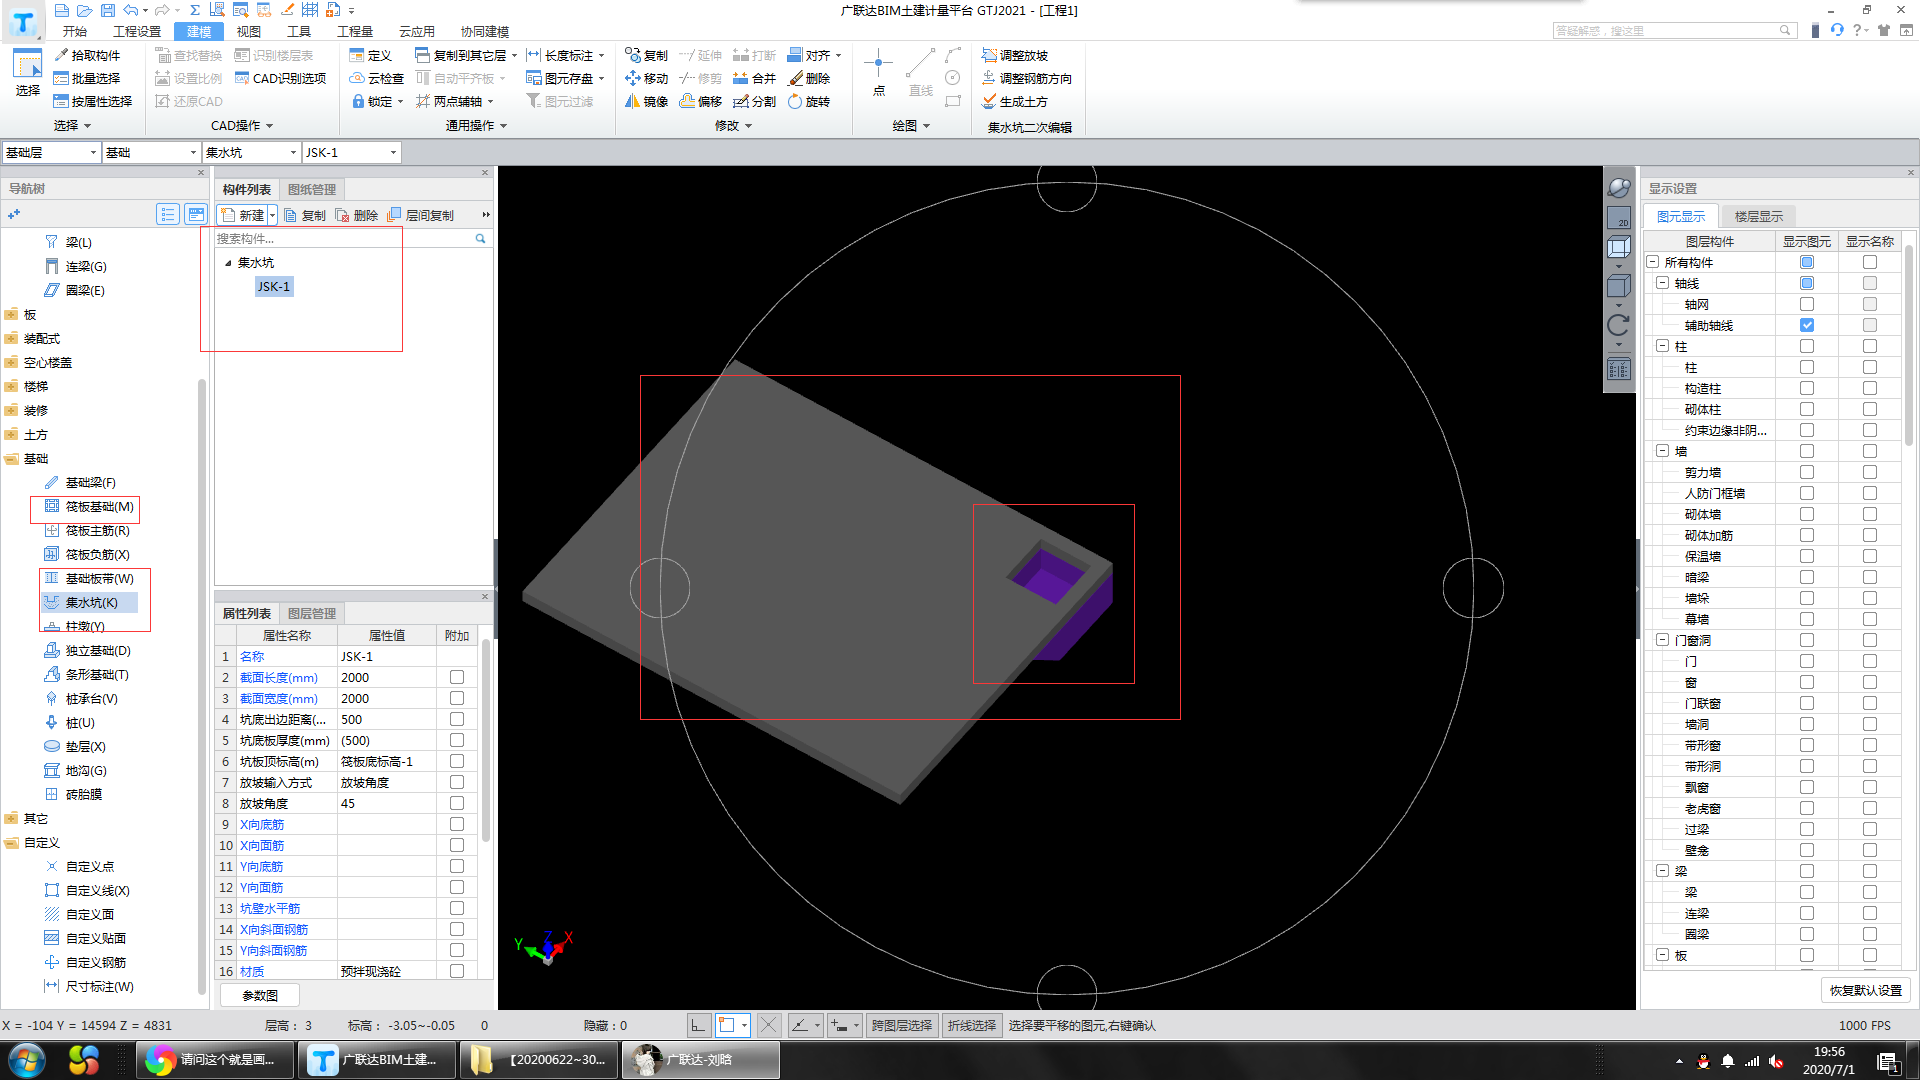The height and width of the screenshot is (1080, 1920).
Task: Collapse the 墙 group in display settings
Action: [x=1662, y=451]
